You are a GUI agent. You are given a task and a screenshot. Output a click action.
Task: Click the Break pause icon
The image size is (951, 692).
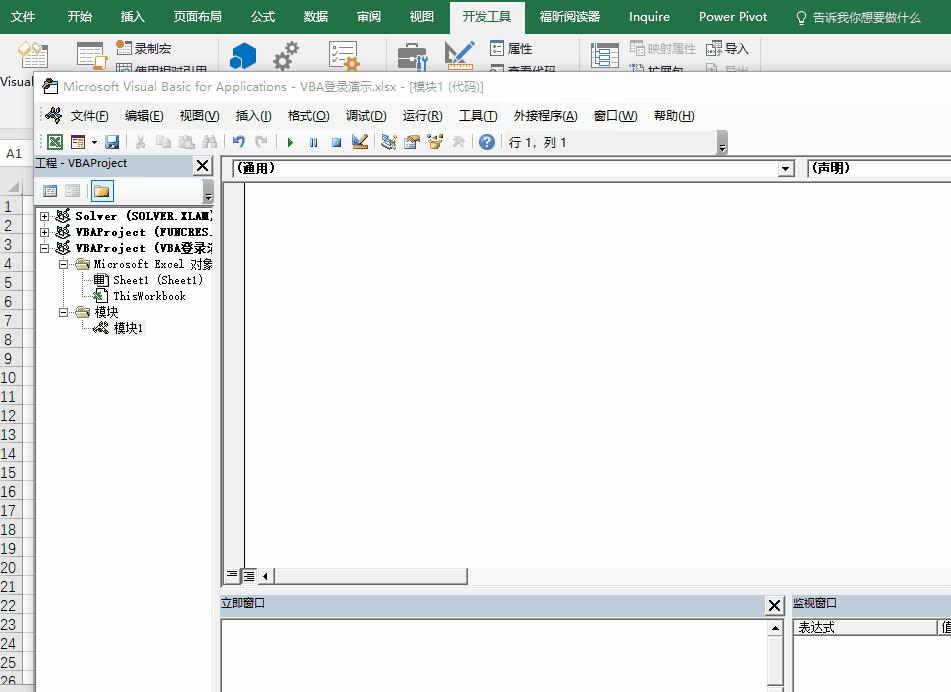point(313,143)
